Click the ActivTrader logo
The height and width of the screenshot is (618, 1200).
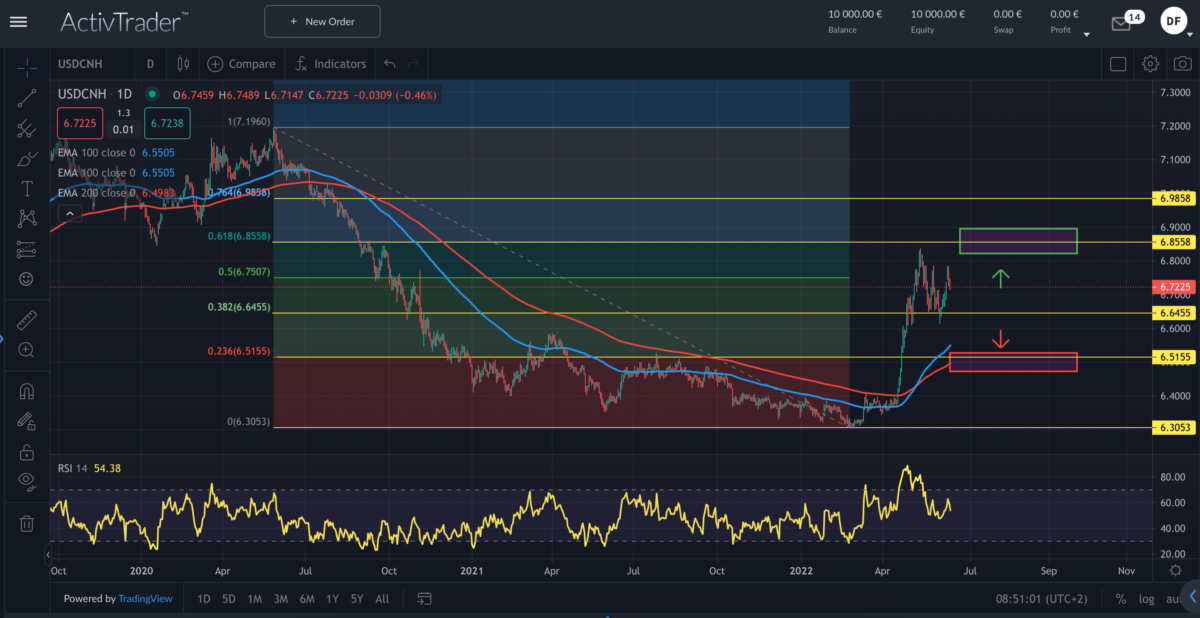(126, 21)
